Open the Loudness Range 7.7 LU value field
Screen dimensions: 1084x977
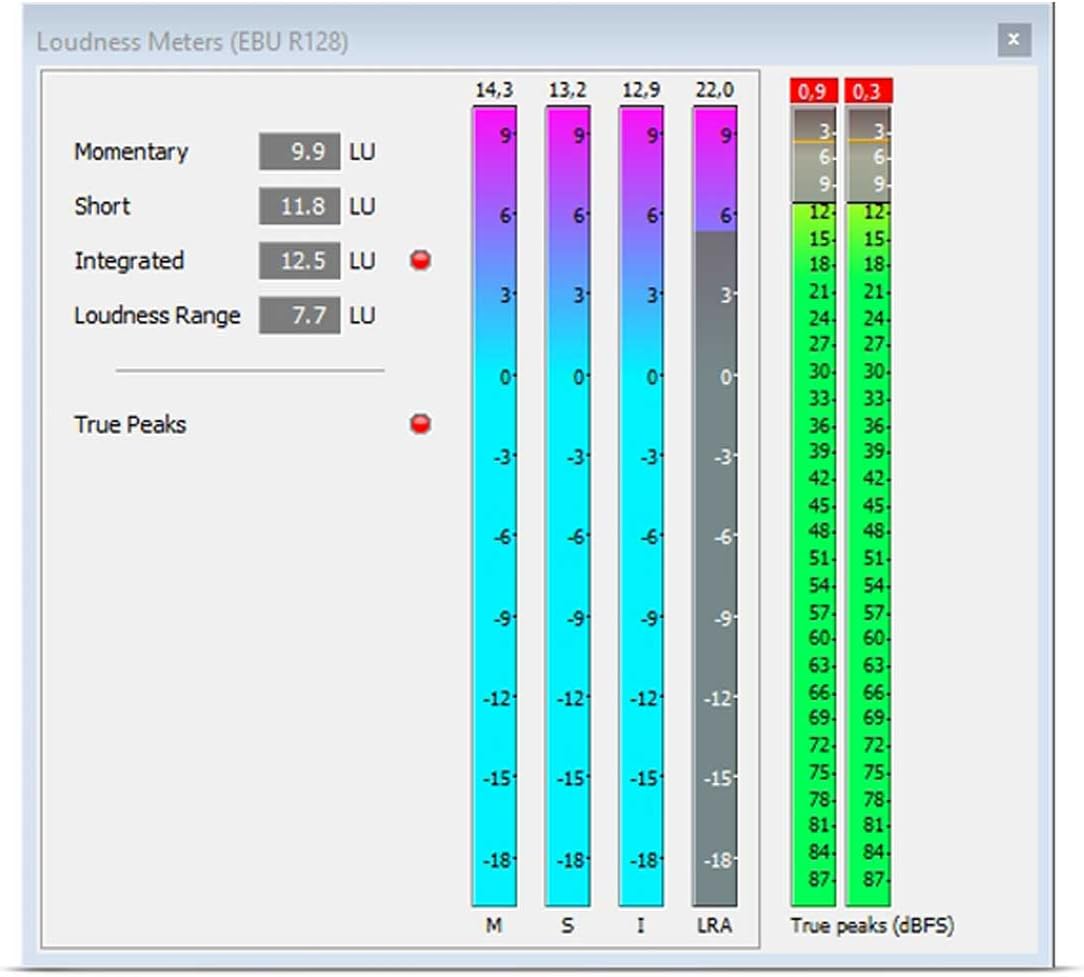point(299,315)
